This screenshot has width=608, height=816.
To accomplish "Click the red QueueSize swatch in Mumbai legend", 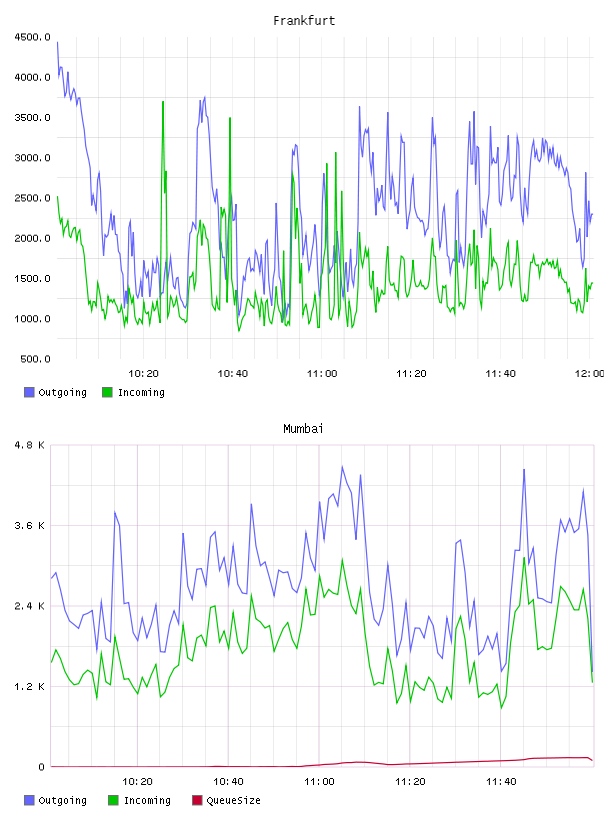I will pyautogui.click(x=197, y=800).
